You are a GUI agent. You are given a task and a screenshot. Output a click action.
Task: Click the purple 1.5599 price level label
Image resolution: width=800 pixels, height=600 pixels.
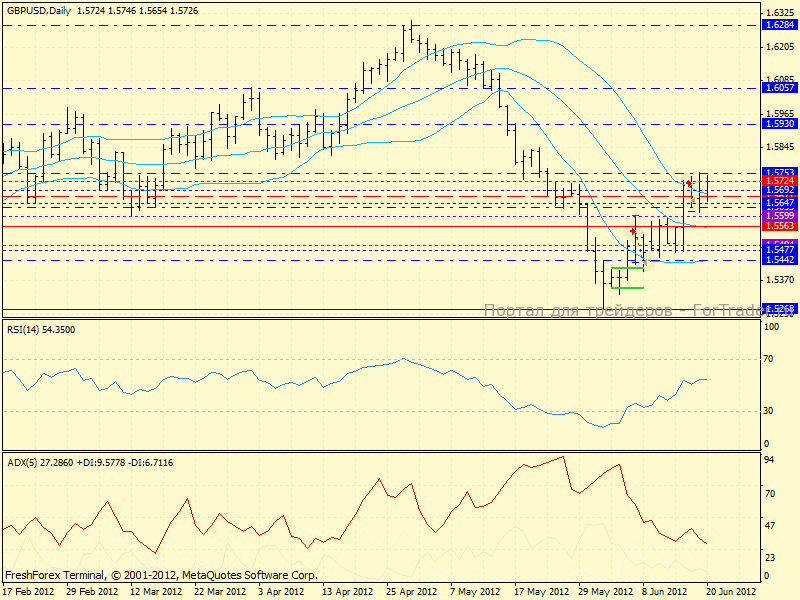tap(778, 215)
